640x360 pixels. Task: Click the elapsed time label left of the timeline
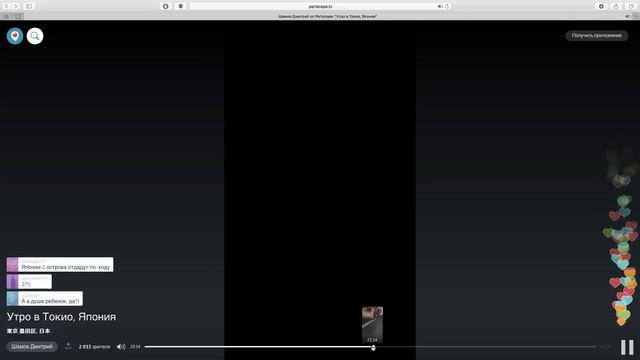tap(135, 347)
